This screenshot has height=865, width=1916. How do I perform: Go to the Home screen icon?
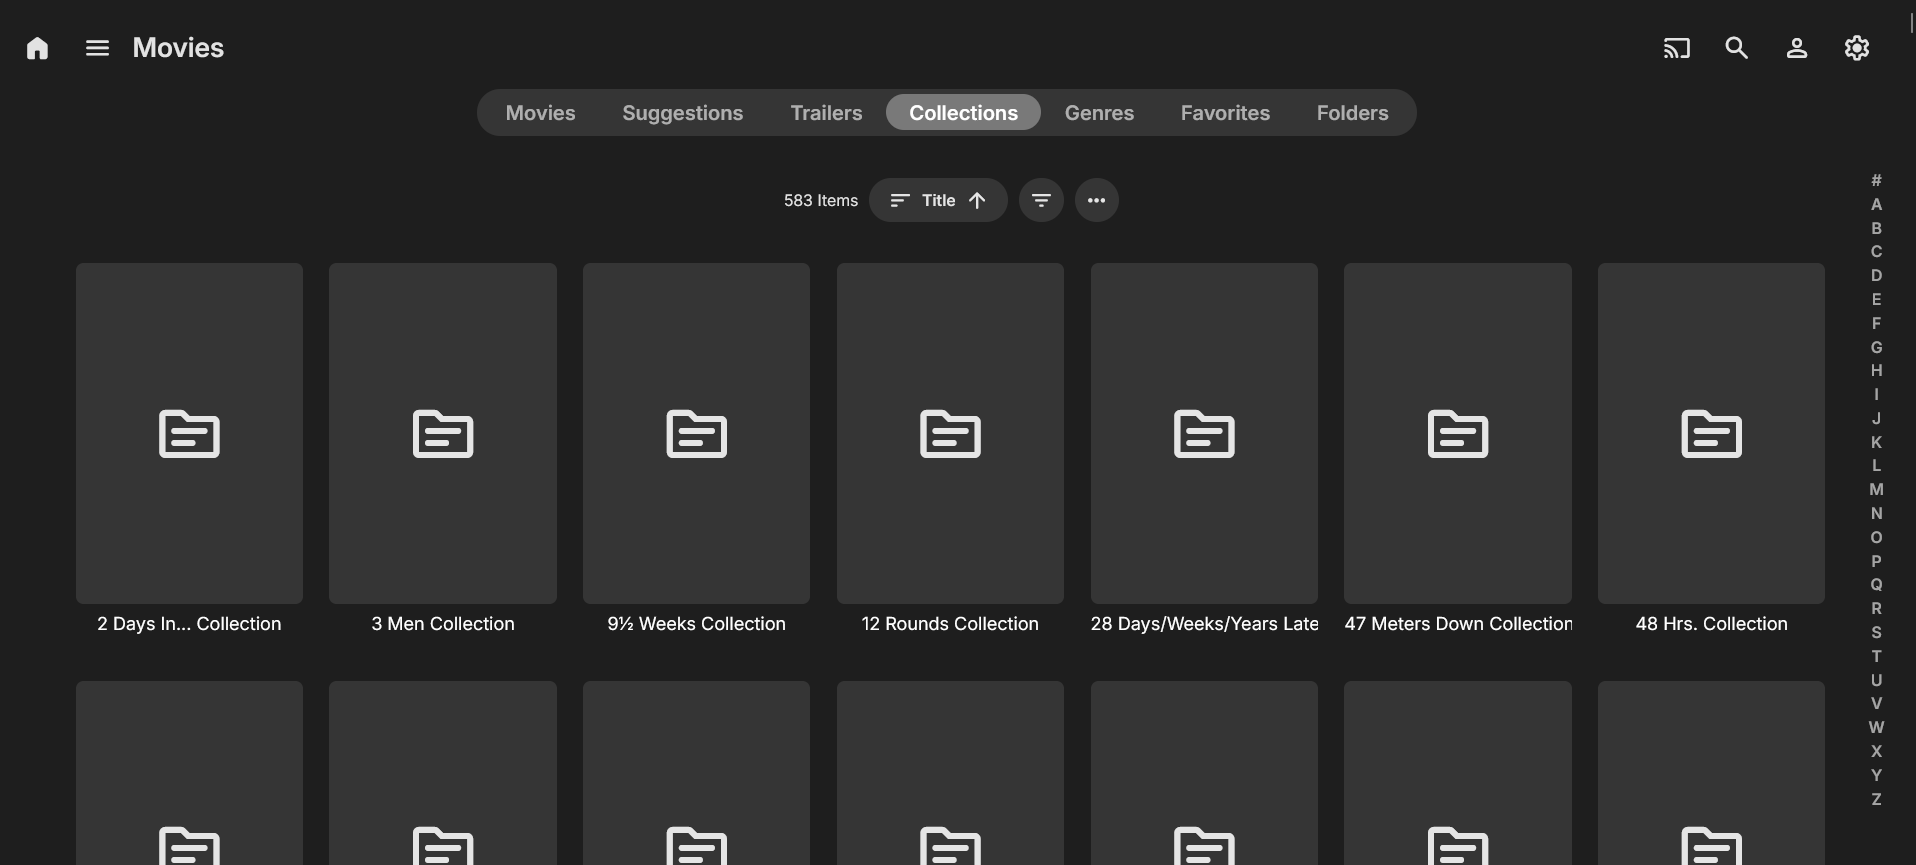click(x=37, y=48)
